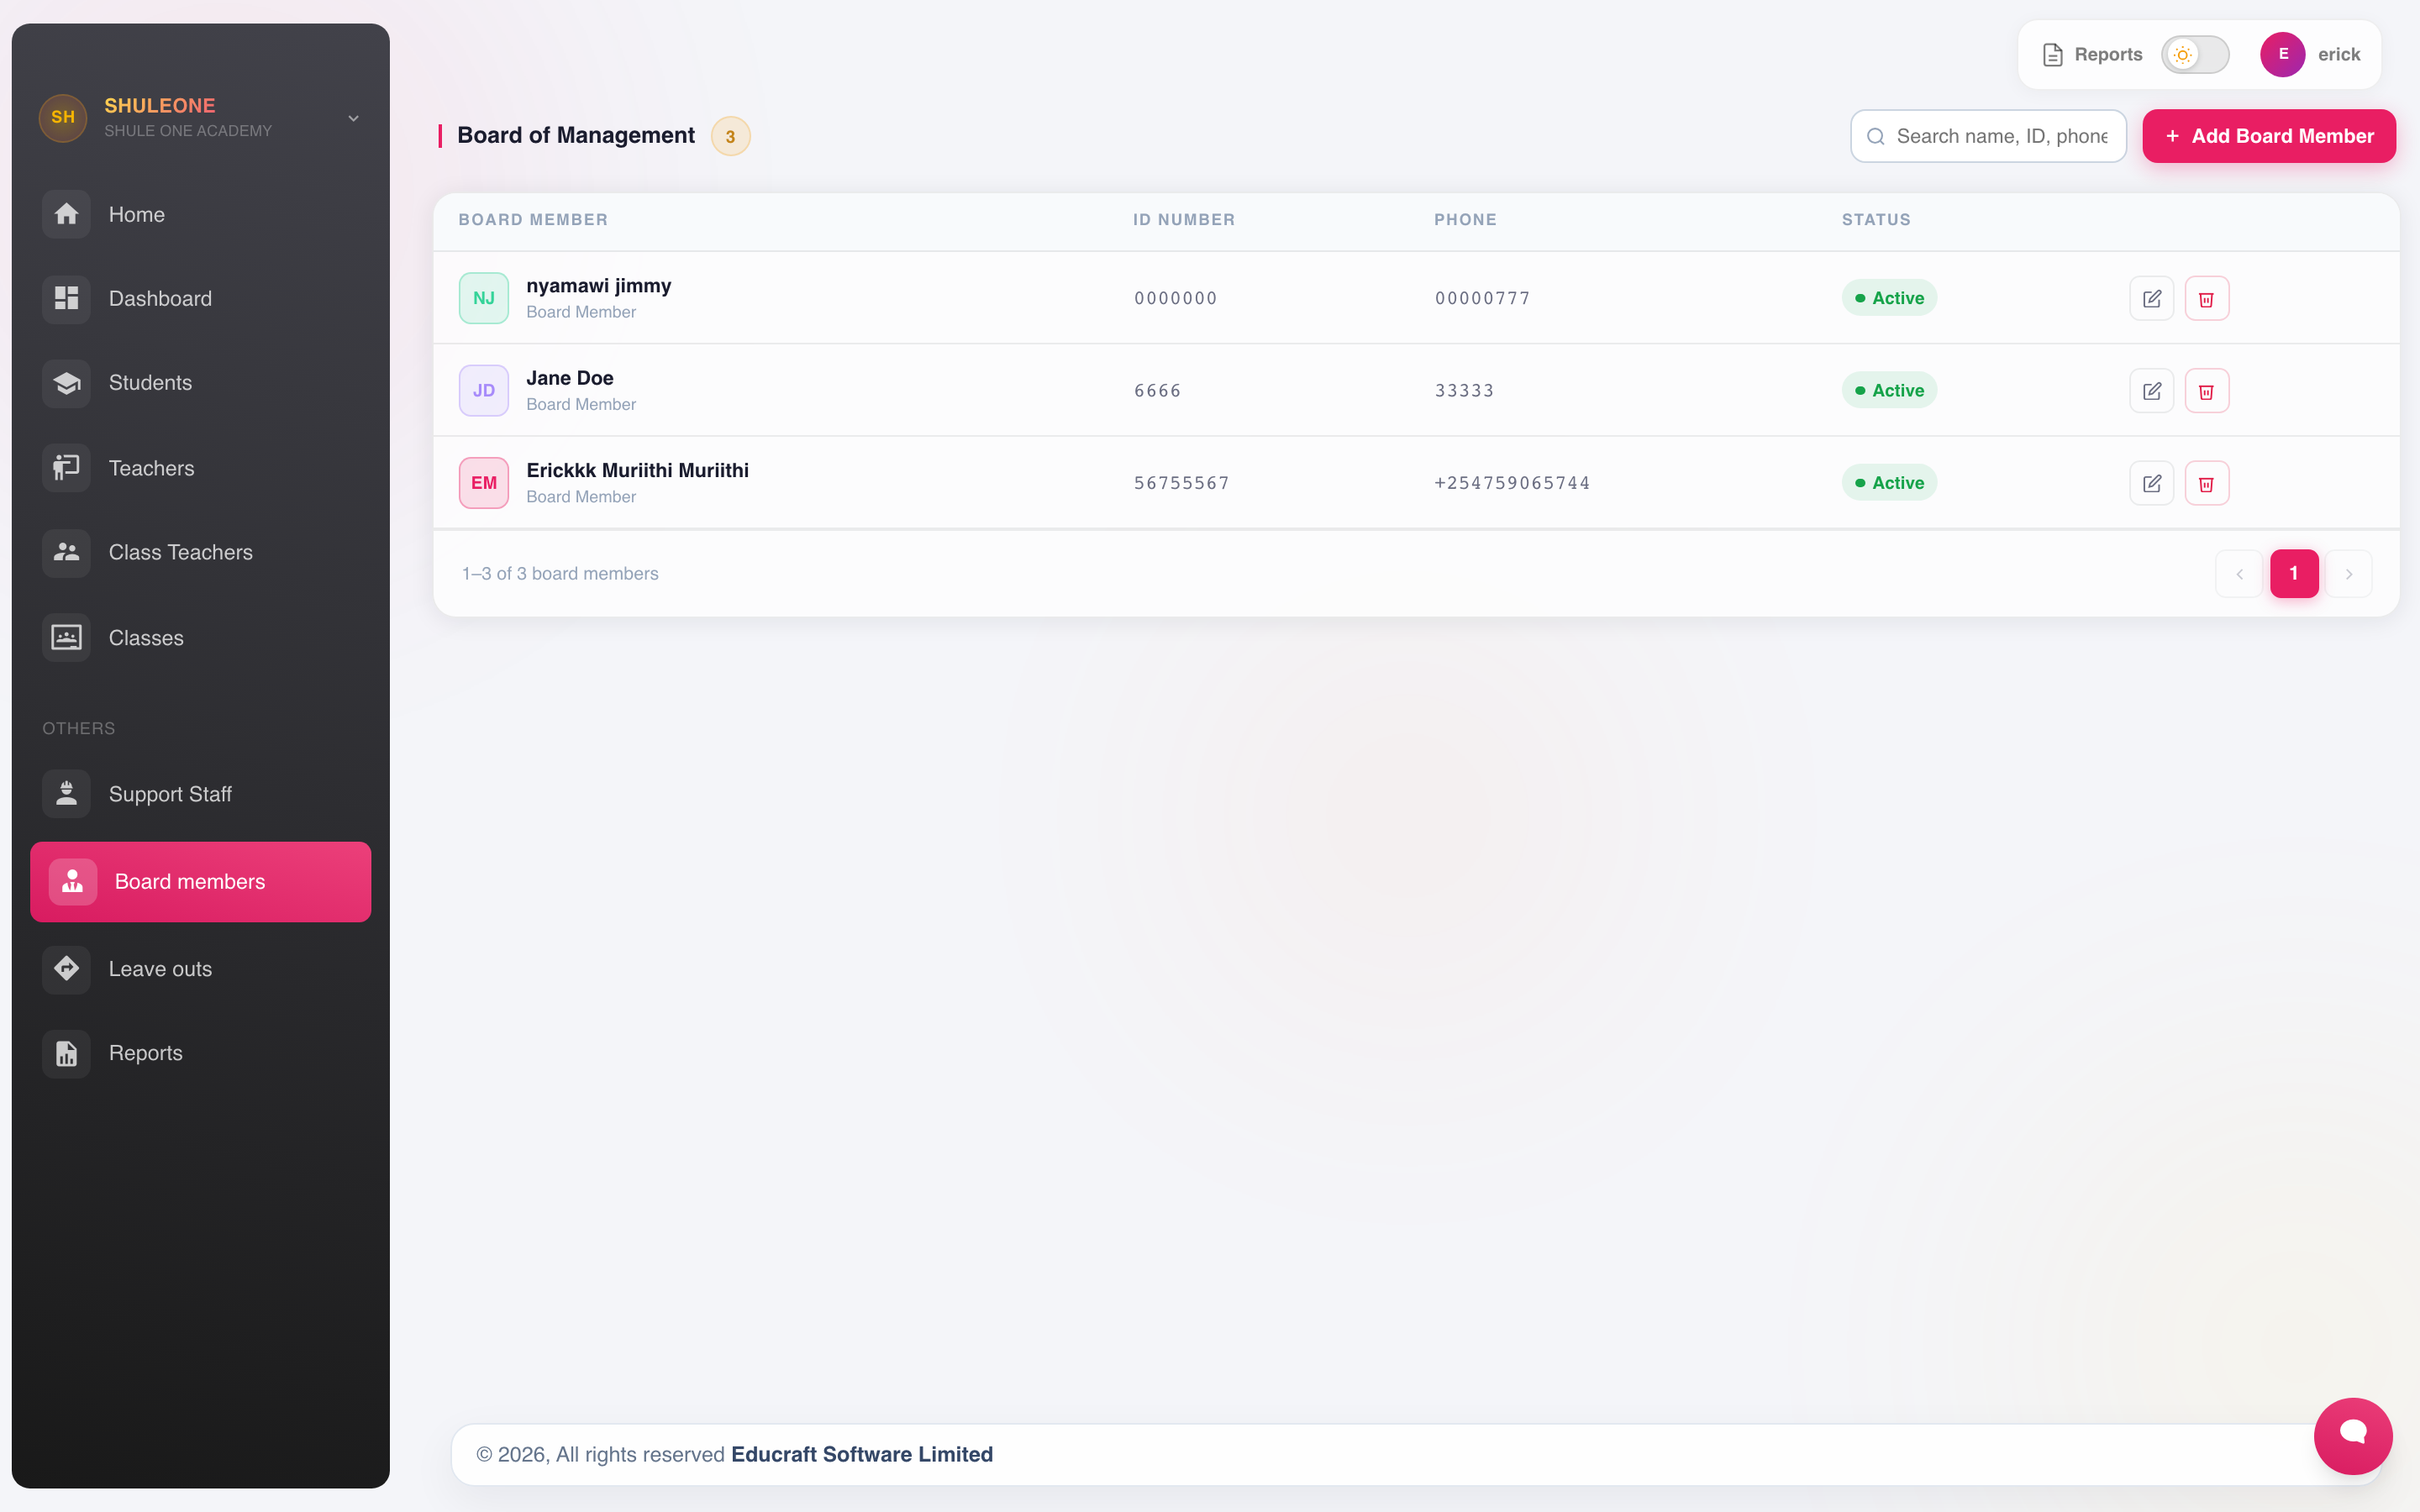
Task: Focus the Search name, ID, phone field
Action: (x=1988, y=136)
